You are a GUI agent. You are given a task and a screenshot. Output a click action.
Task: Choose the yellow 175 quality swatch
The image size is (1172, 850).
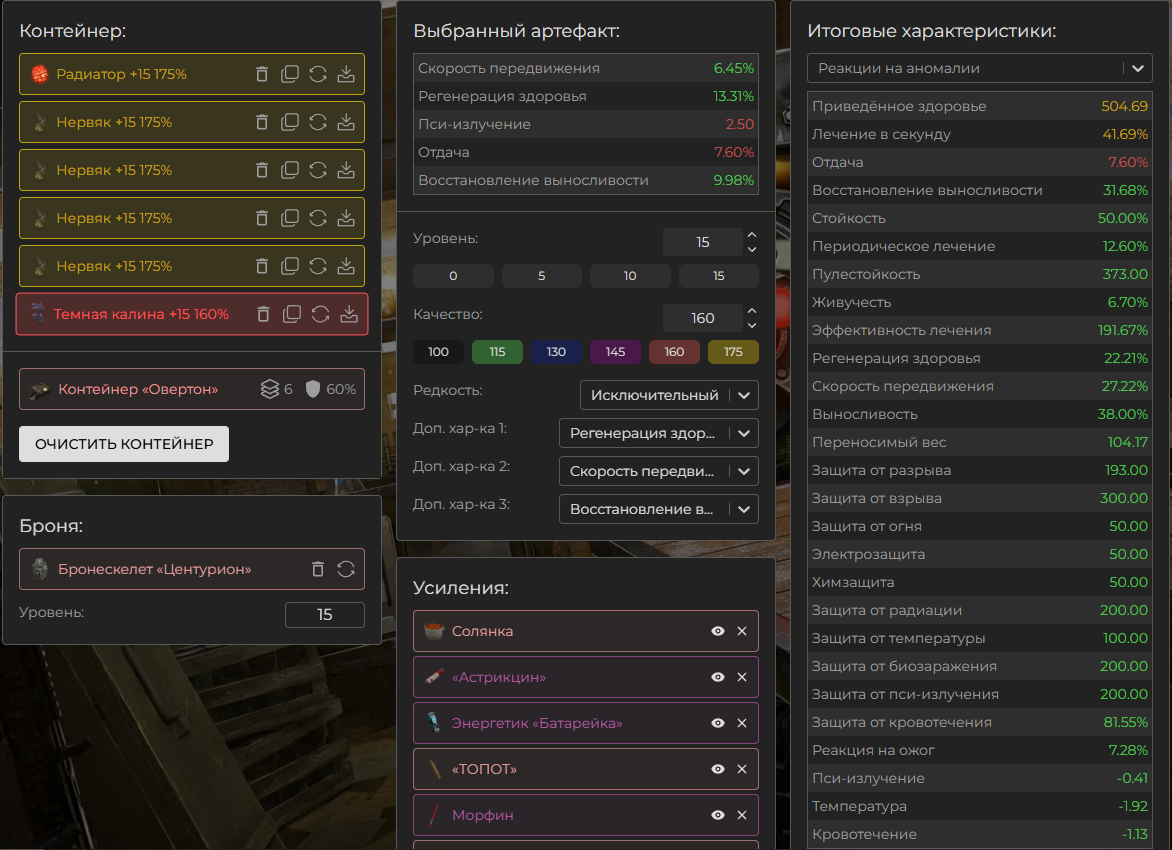[x=733, y=352]
